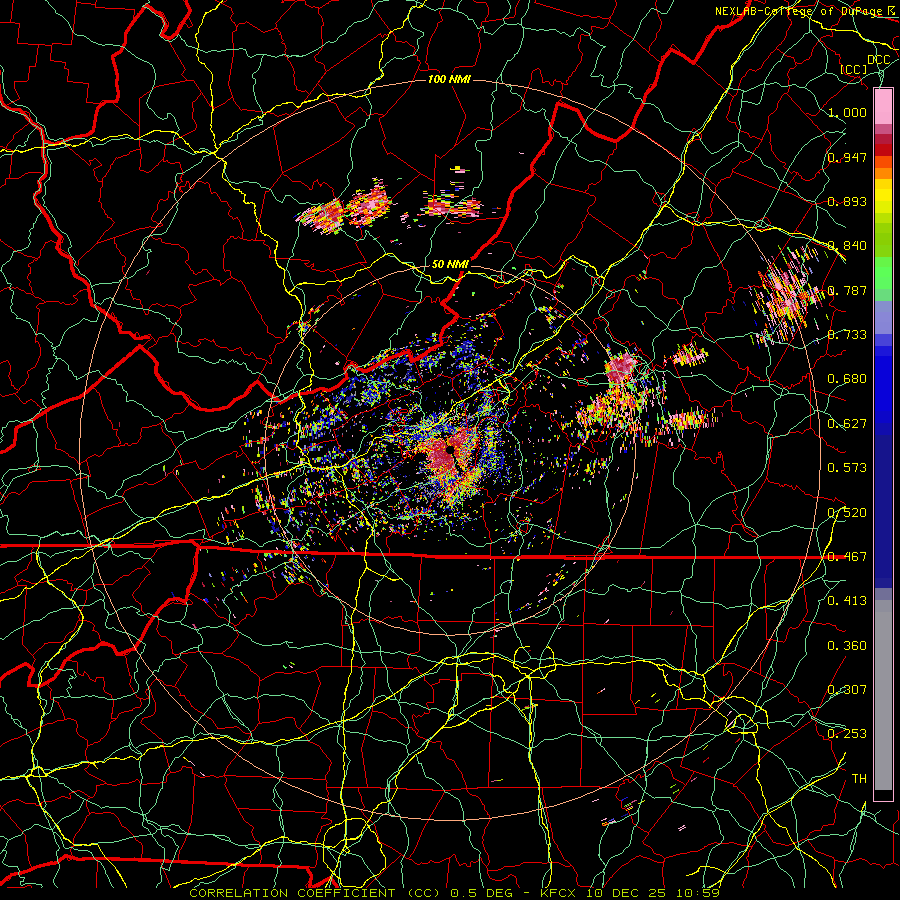Click the 0.307 scale value
Viewport: 900px width, 900px height.
[x=847, y=690]
